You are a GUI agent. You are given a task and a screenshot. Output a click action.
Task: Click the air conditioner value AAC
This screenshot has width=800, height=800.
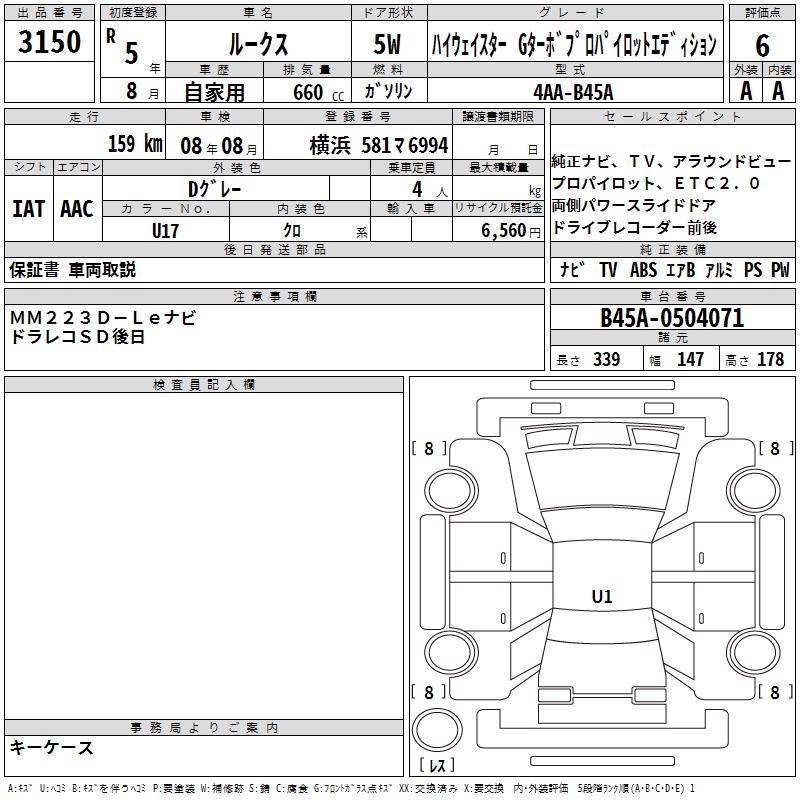tap(77, 209)
